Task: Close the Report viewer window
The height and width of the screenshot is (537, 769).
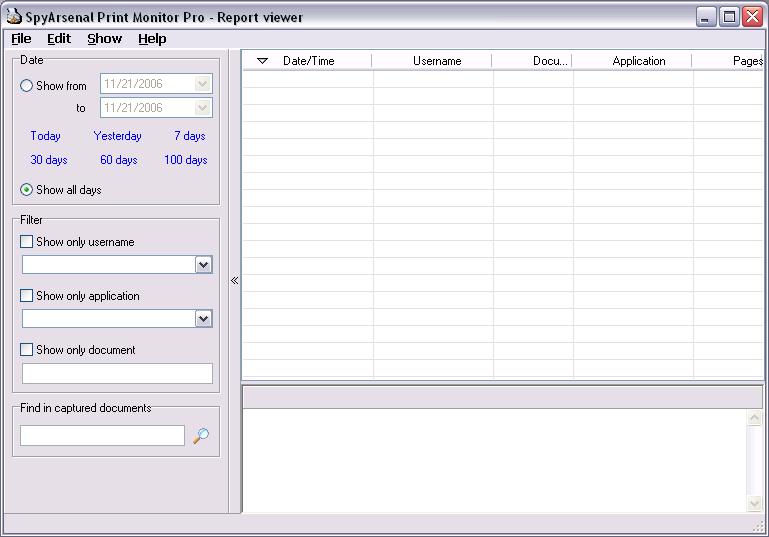Action: coord(752,17)
